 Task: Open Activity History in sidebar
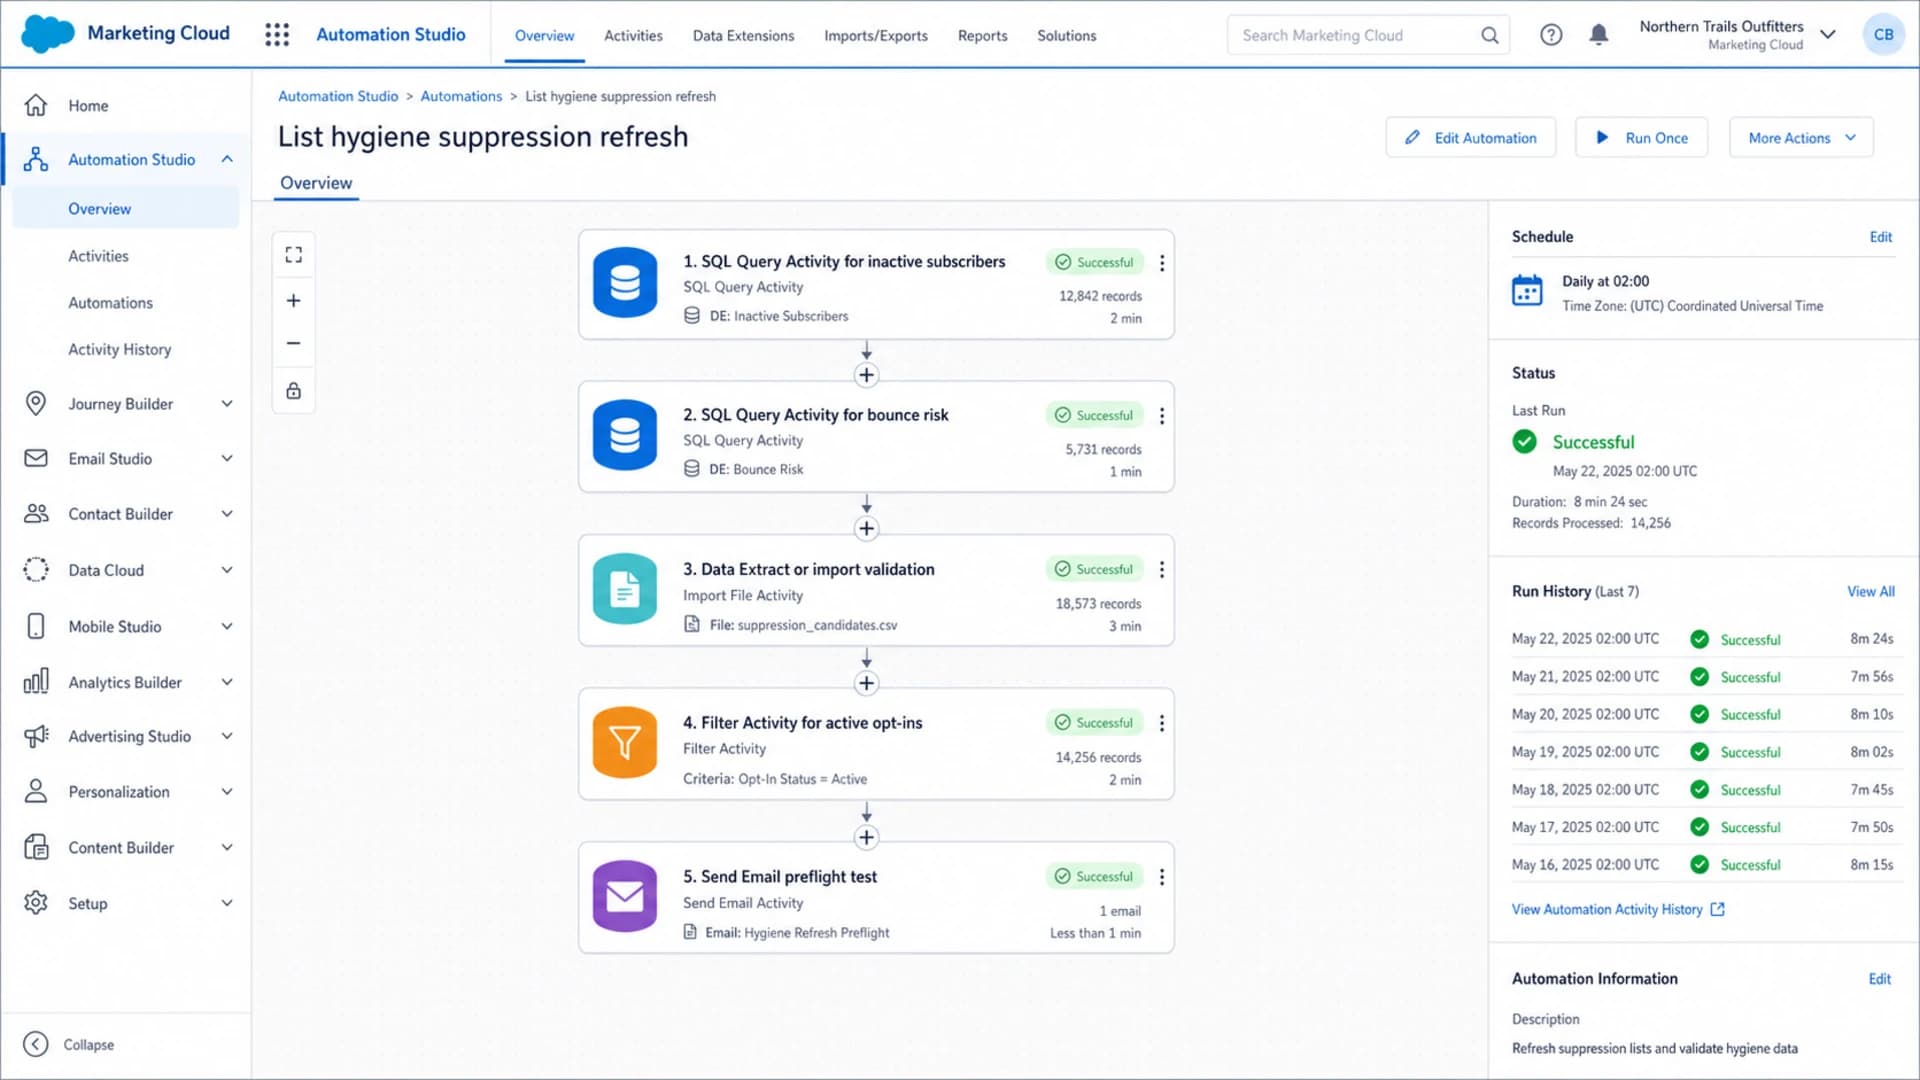[119, 349]
